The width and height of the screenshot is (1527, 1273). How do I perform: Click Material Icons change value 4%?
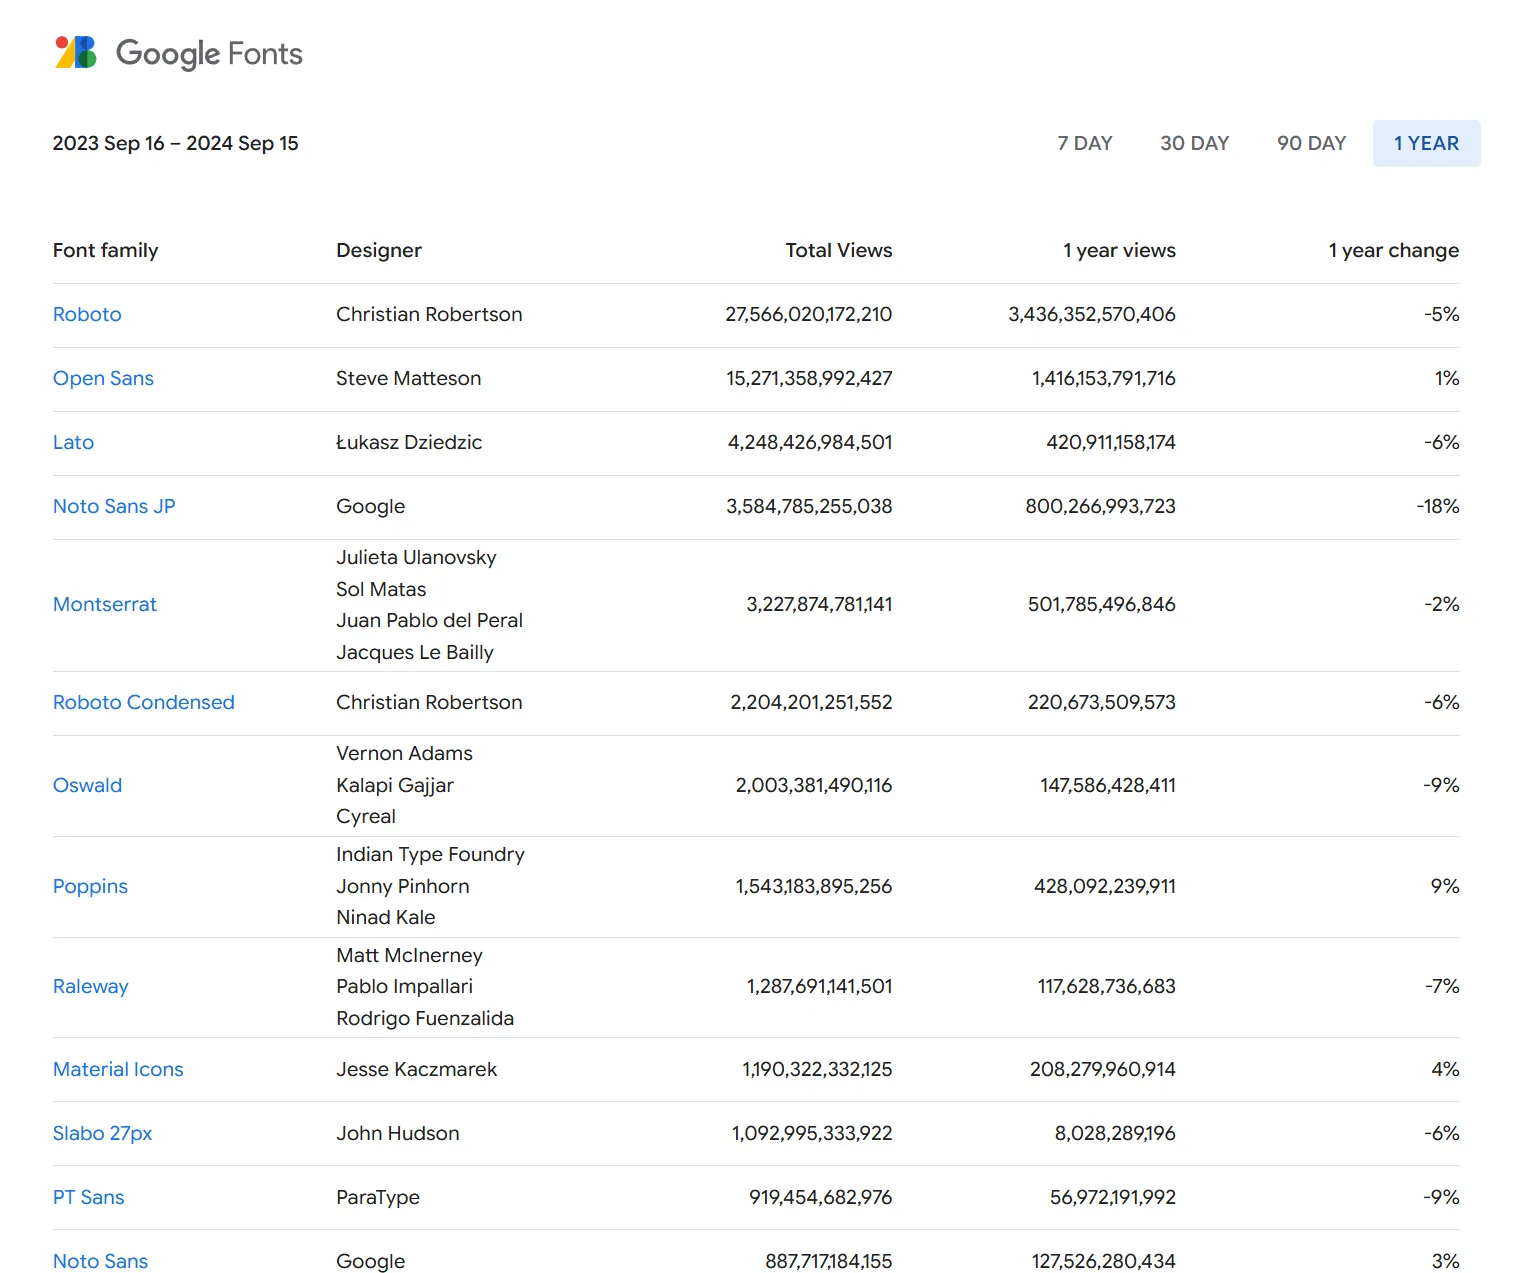pyautogui.click(x=1445, y=1069)
